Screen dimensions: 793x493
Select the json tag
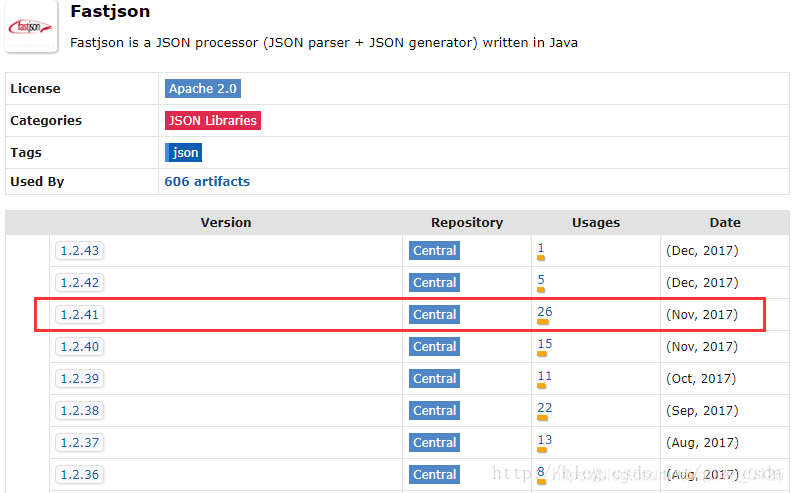tap(183, 152)
